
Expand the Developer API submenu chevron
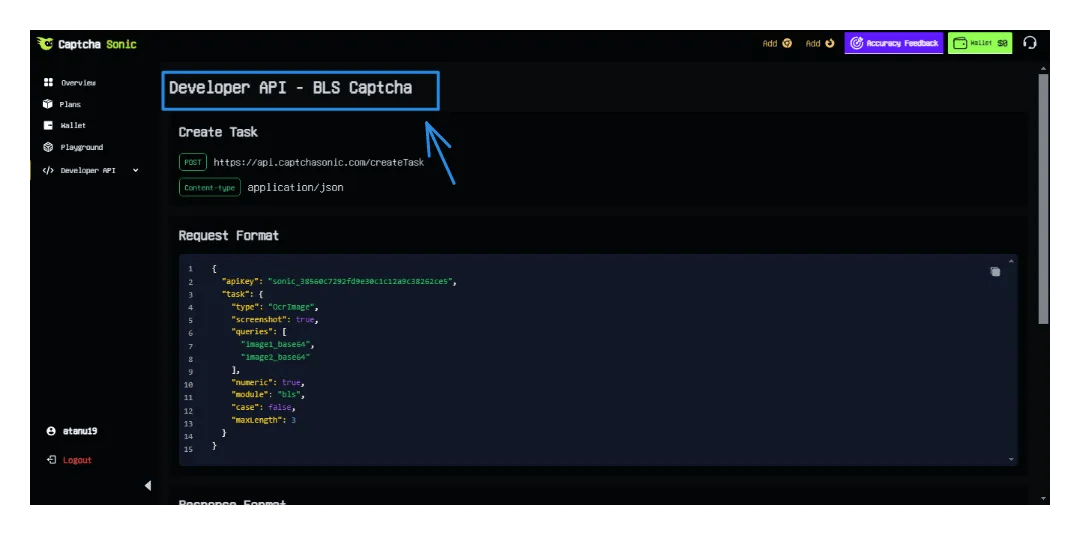pyautogui.click(x=136, y=171)
